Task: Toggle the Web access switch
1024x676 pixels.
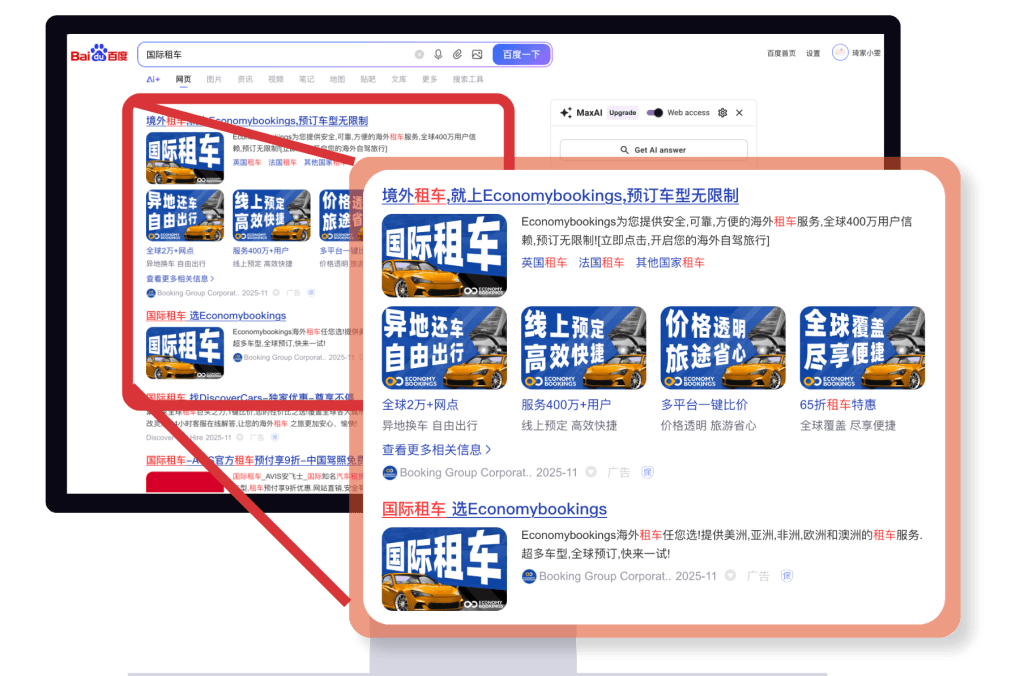Action: point(655,113)
